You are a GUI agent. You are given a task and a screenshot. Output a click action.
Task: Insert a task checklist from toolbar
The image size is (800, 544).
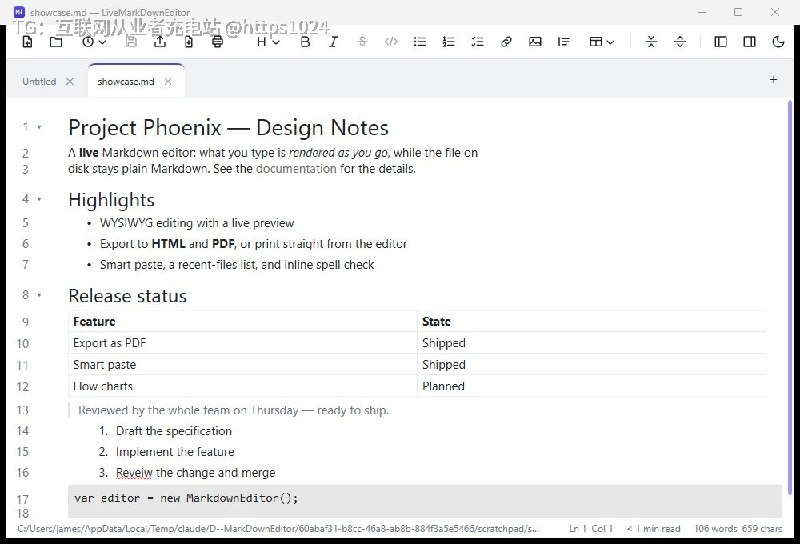click(478, 42)
